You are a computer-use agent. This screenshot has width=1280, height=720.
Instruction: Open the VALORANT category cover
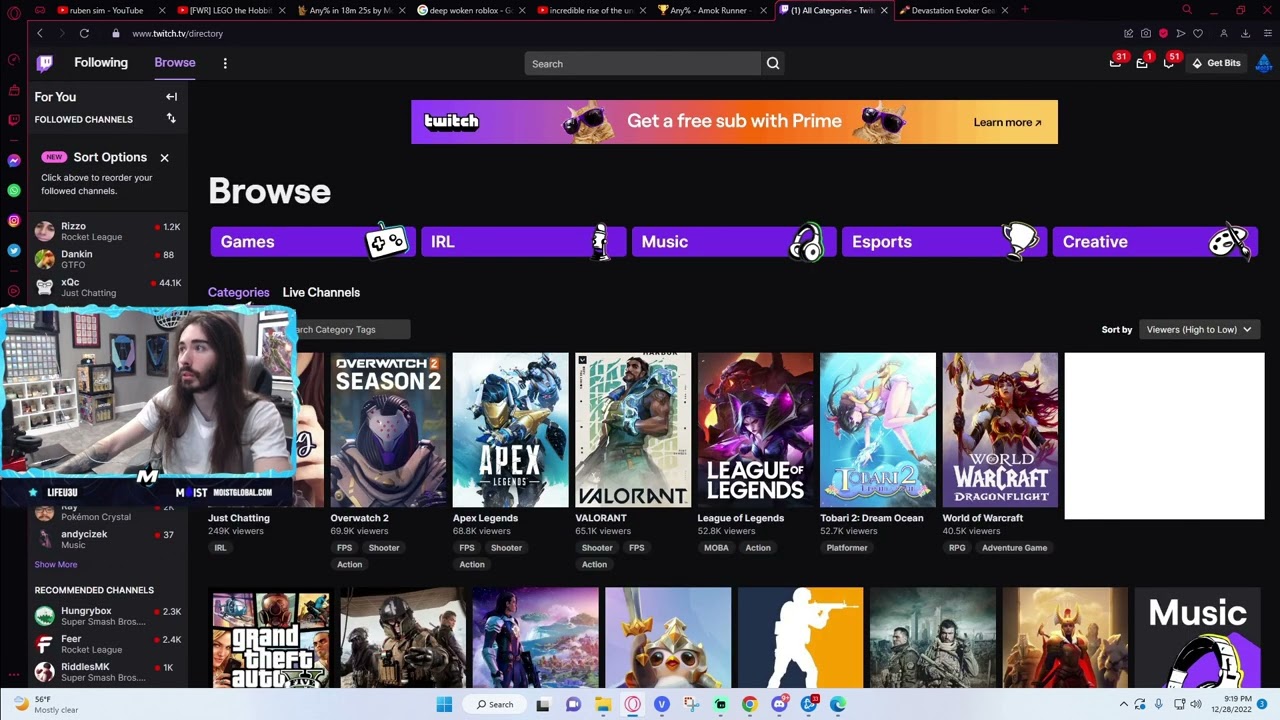point(633,430)
